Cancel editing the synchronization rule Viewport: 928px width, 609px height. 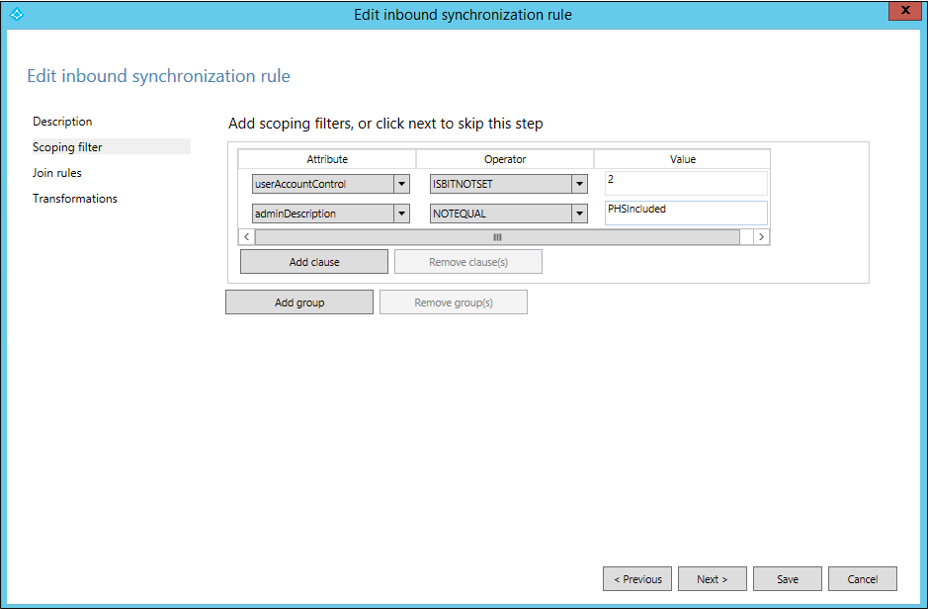pyautogui.click(x=863, y=579)
